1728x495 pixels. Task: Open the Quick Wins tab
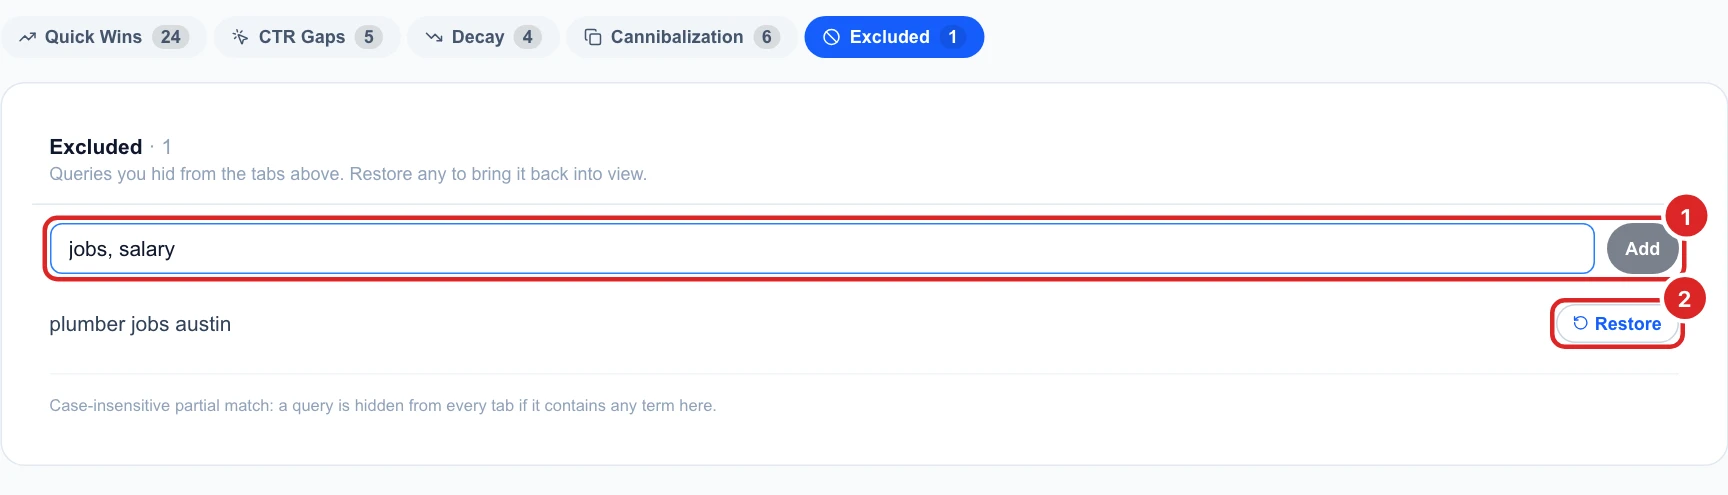pyautogui.click(x=104, y=37)
